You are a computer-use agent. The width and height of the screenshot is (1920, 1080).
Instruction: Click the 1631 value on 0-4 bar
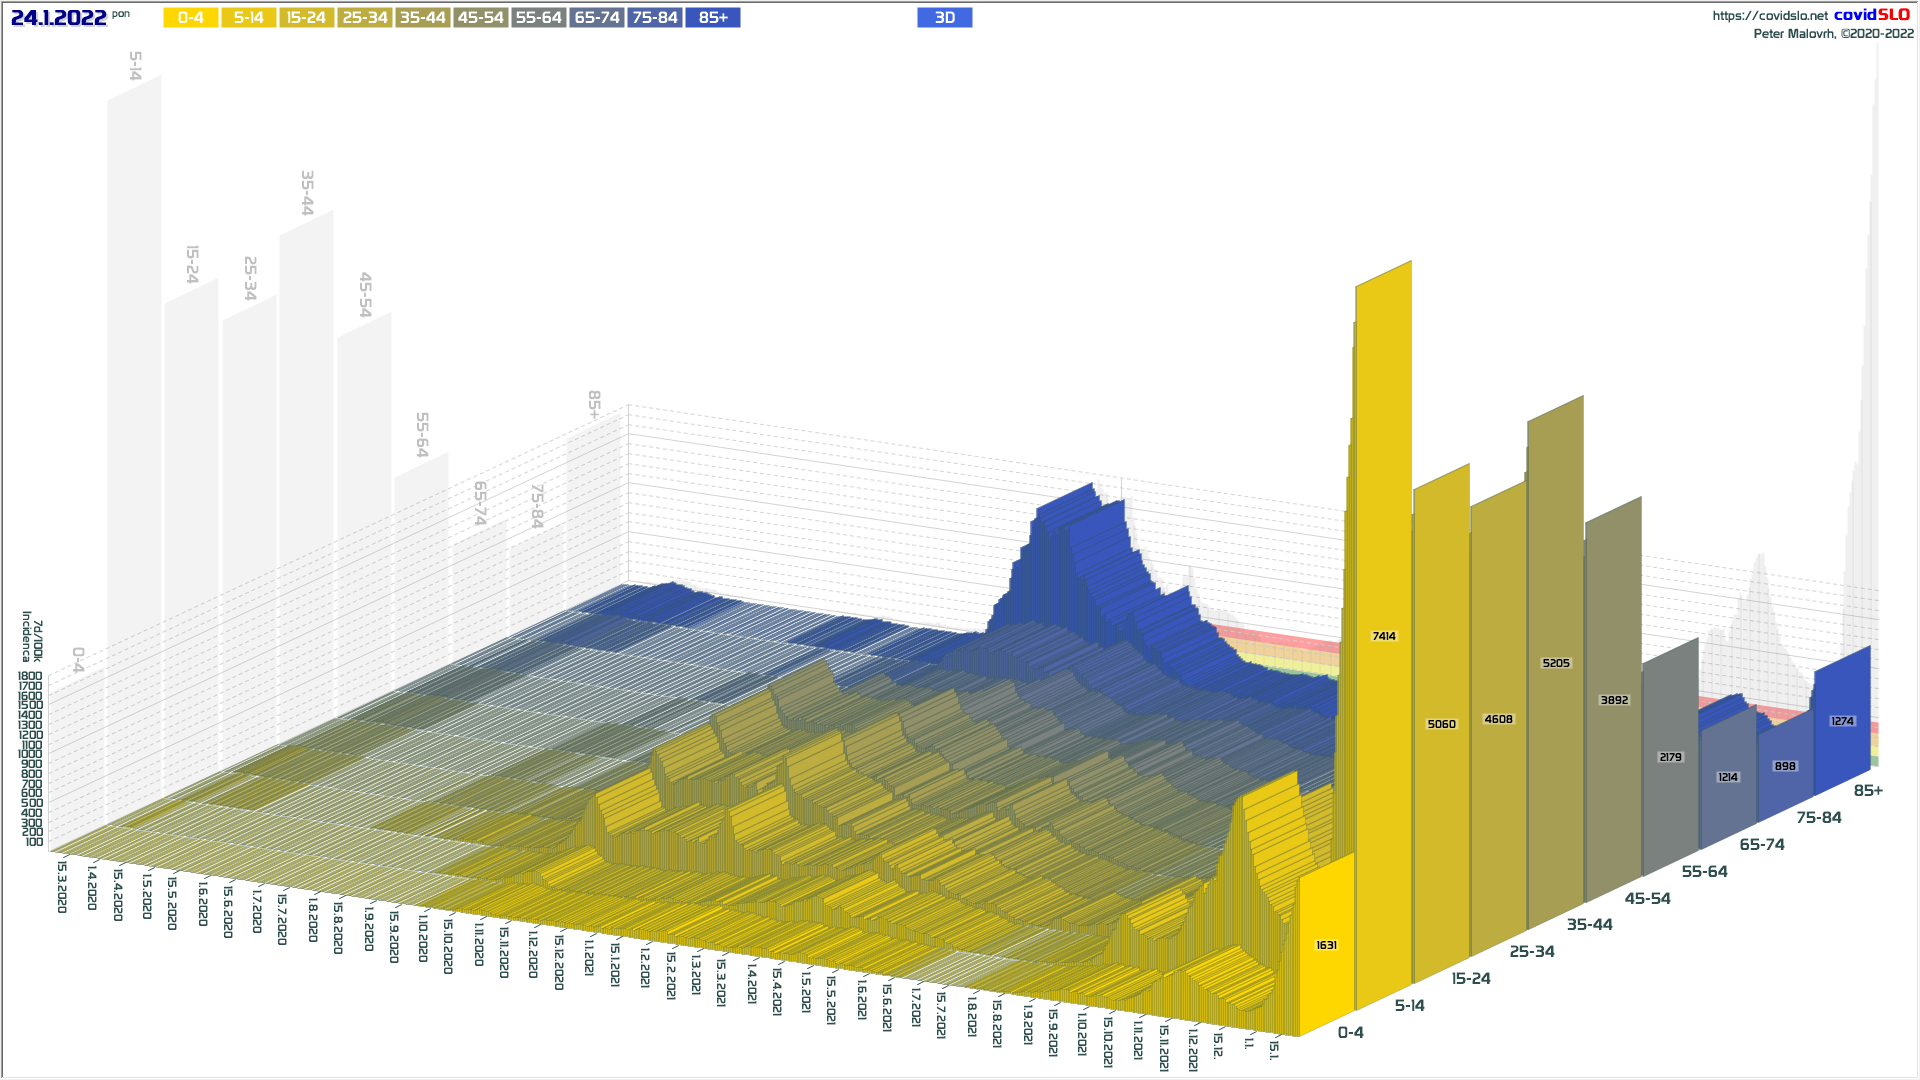pos(1326,945)
